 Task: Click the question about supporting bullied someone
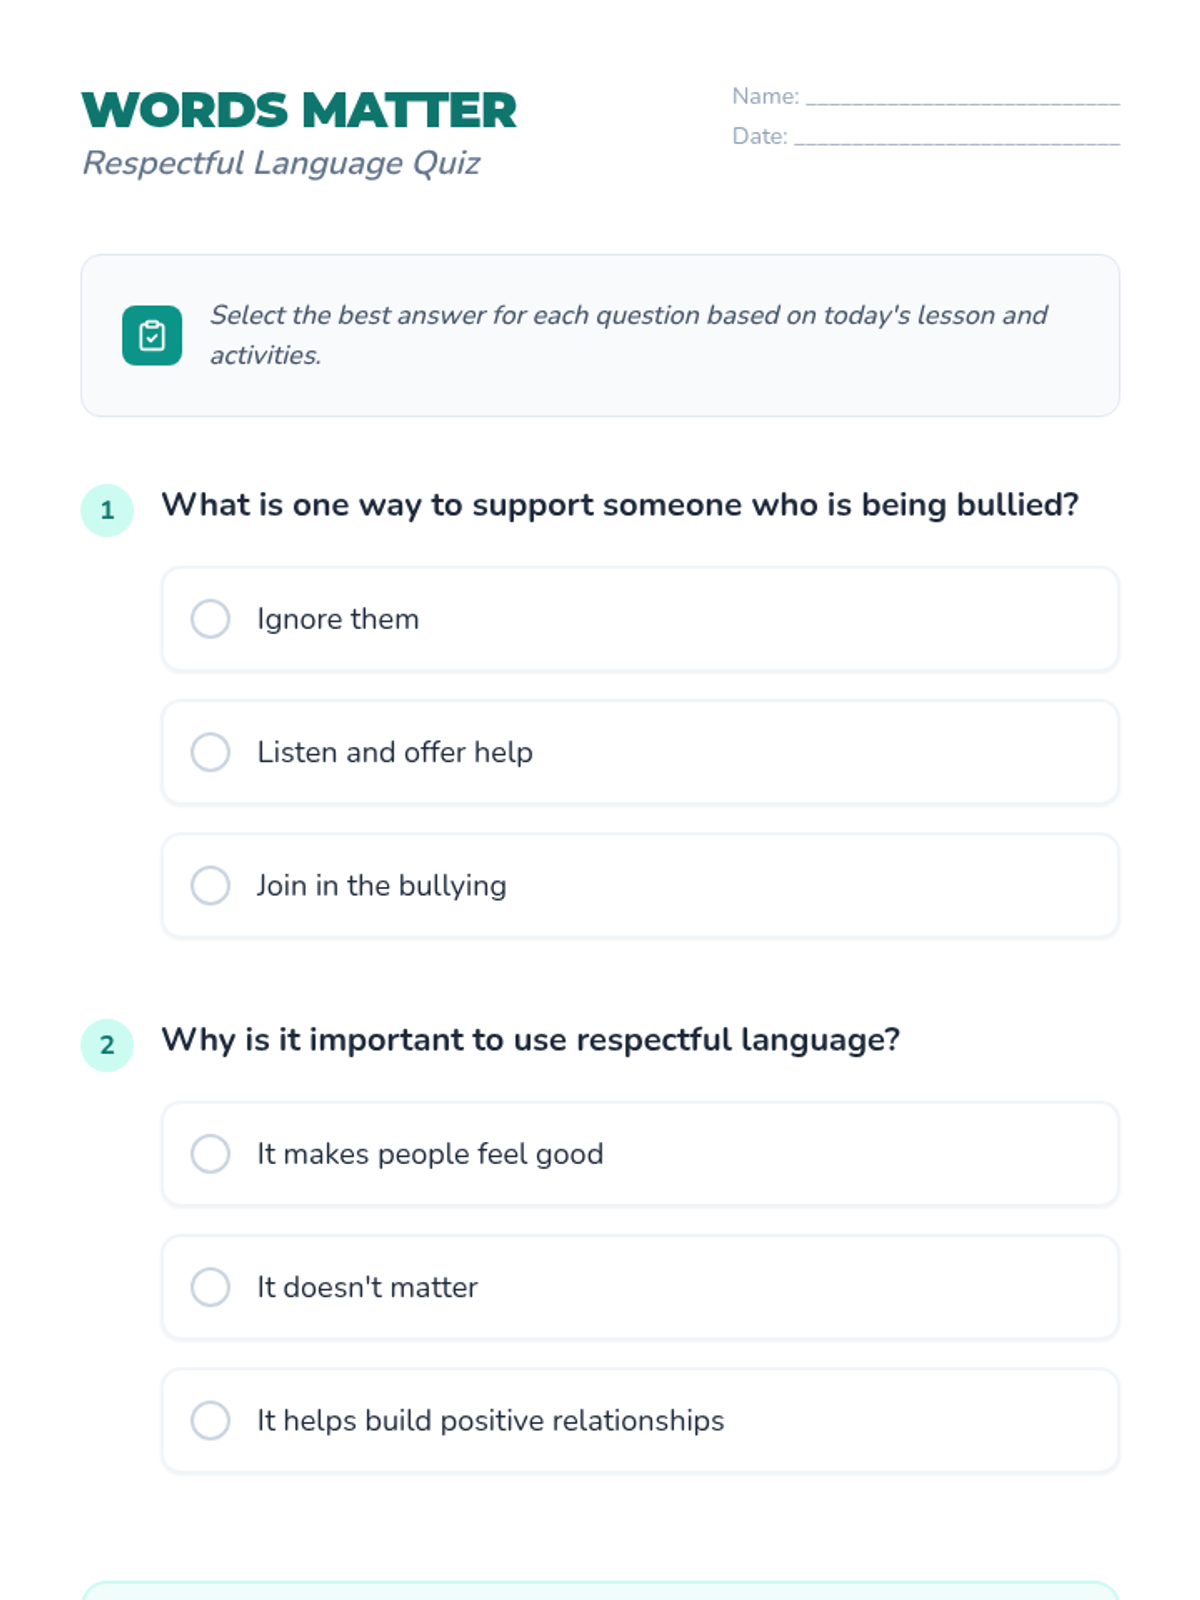(620, 505)
